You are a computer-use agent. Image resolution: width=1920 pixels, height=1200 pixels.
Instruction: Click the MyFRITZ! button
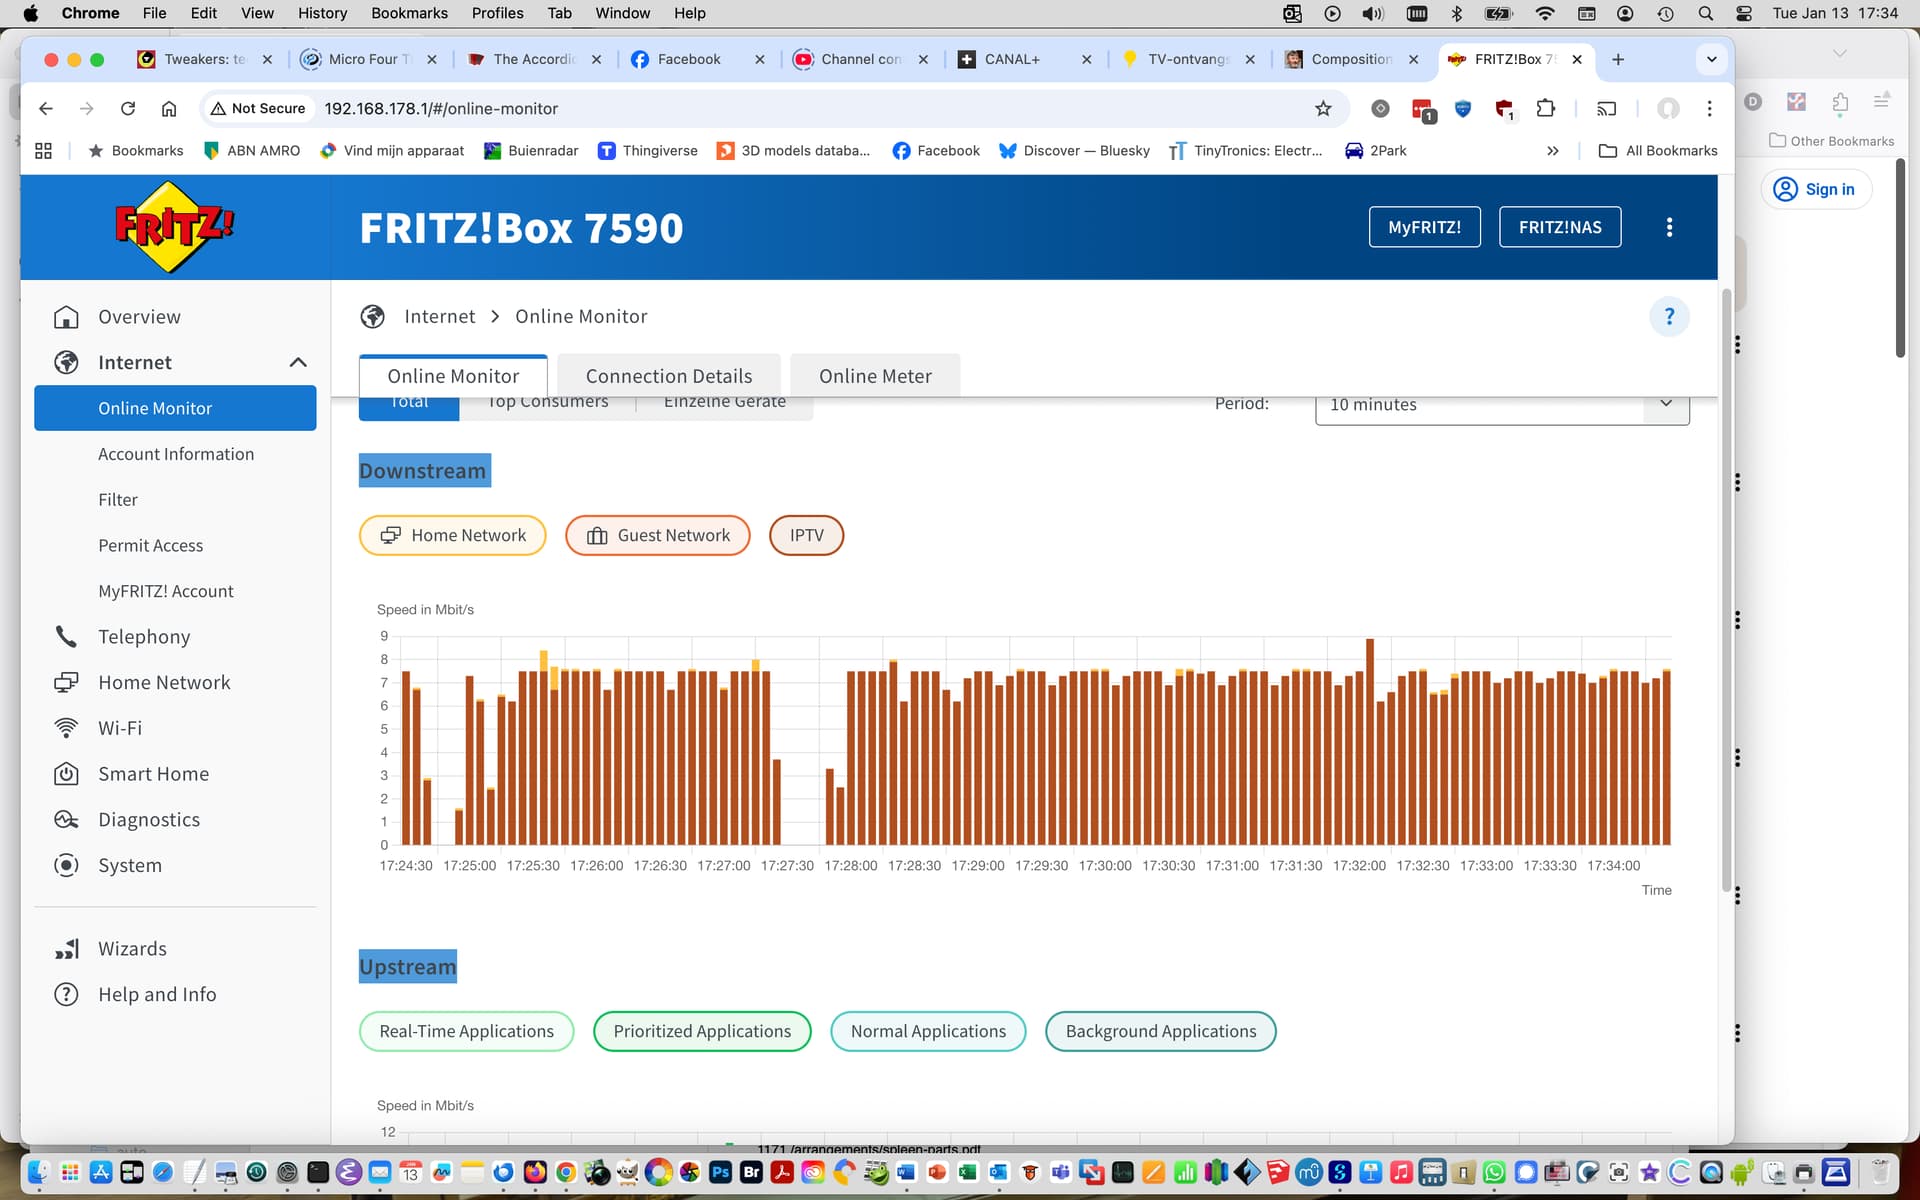click(x=1423, y=227)
